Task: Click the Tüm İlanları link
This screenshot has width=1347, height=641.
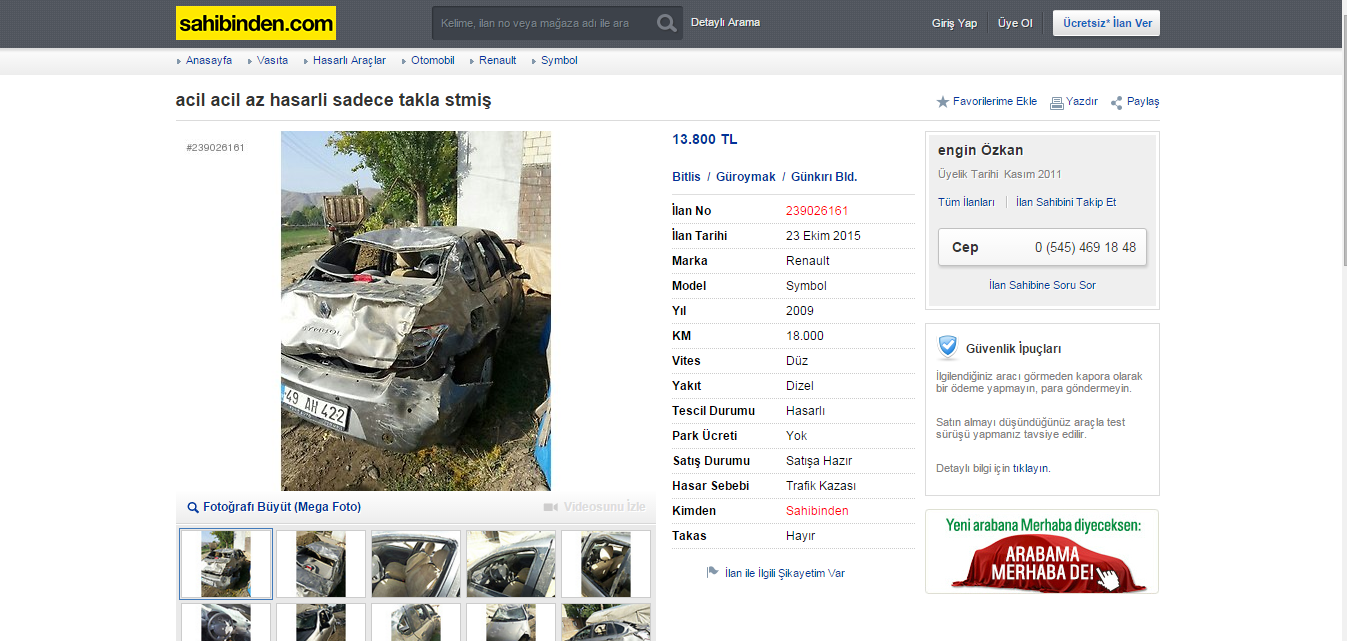Action: (x=966, y=202)
